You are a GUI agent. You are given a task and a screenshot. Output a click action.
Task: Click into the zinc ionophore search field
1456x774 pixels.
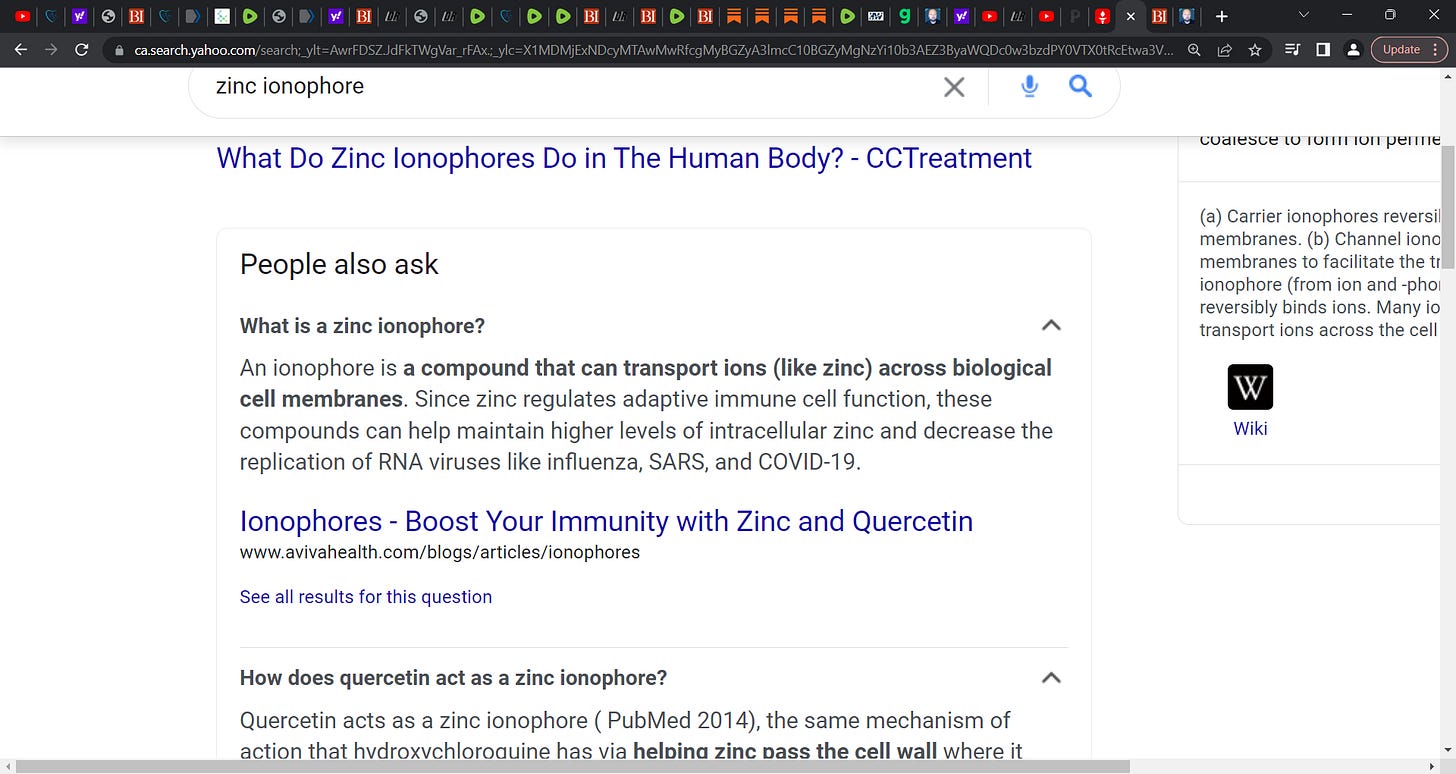[560, 87]
